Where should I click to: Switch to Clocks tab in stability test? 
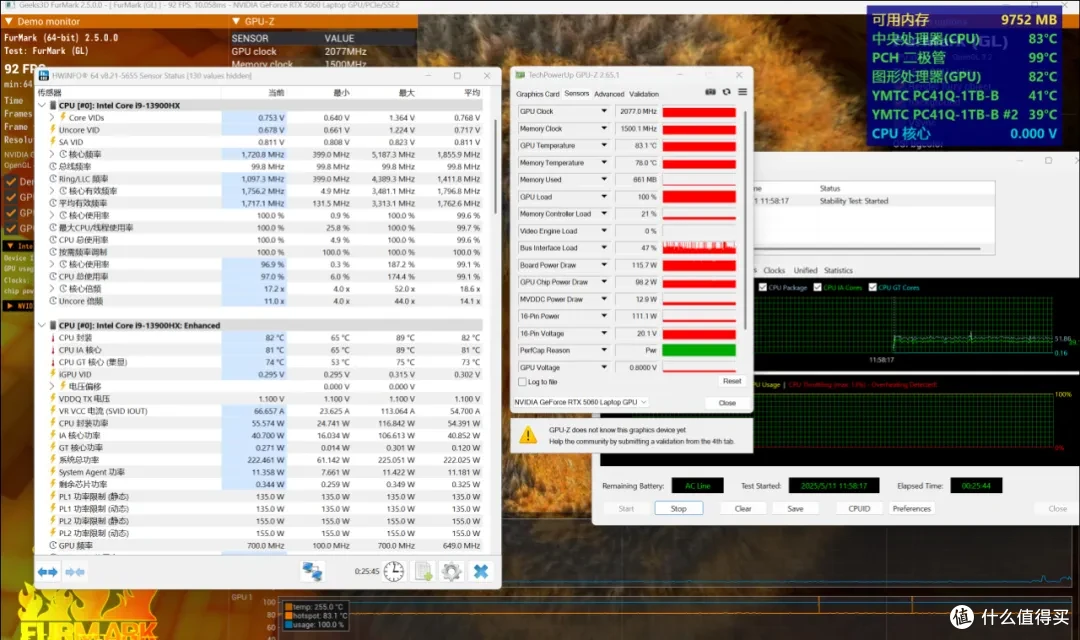tap(773, 270)
